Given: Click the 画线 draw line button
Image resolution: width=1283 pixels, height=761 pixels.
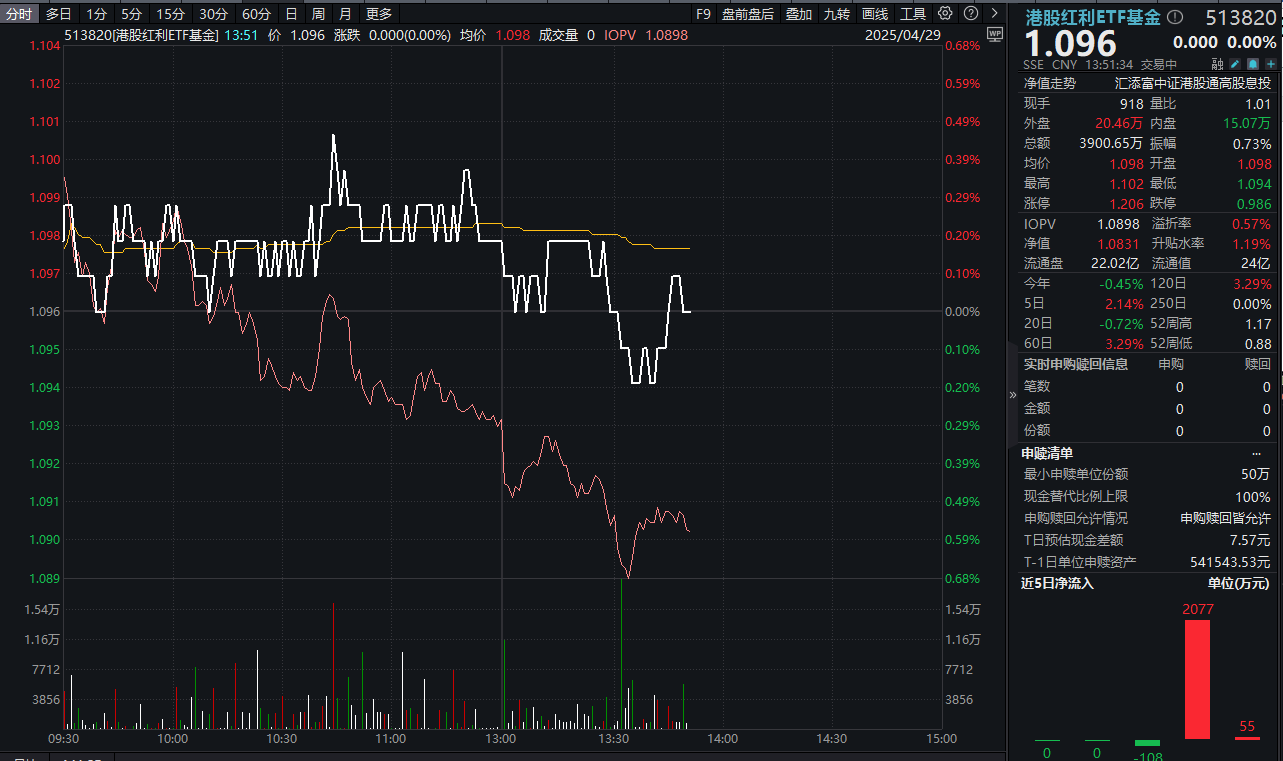Looking at the screenshot, I should point(875,14).
